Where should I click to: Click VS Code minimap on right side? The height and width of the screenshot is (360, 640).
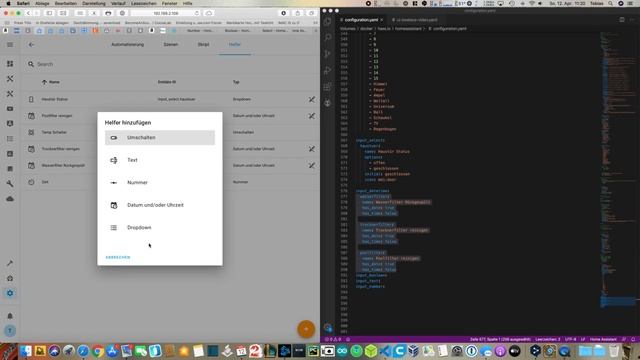coord(617,169)
